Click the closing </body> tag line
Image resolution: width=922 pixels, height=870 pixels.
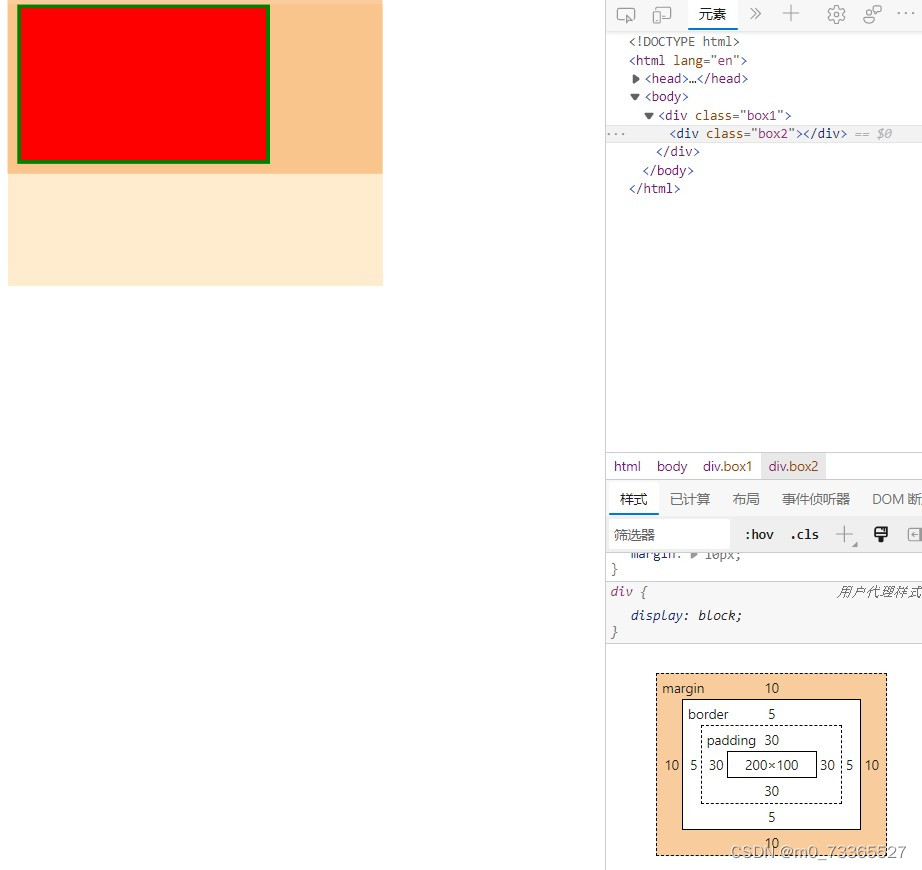(668, 170)
